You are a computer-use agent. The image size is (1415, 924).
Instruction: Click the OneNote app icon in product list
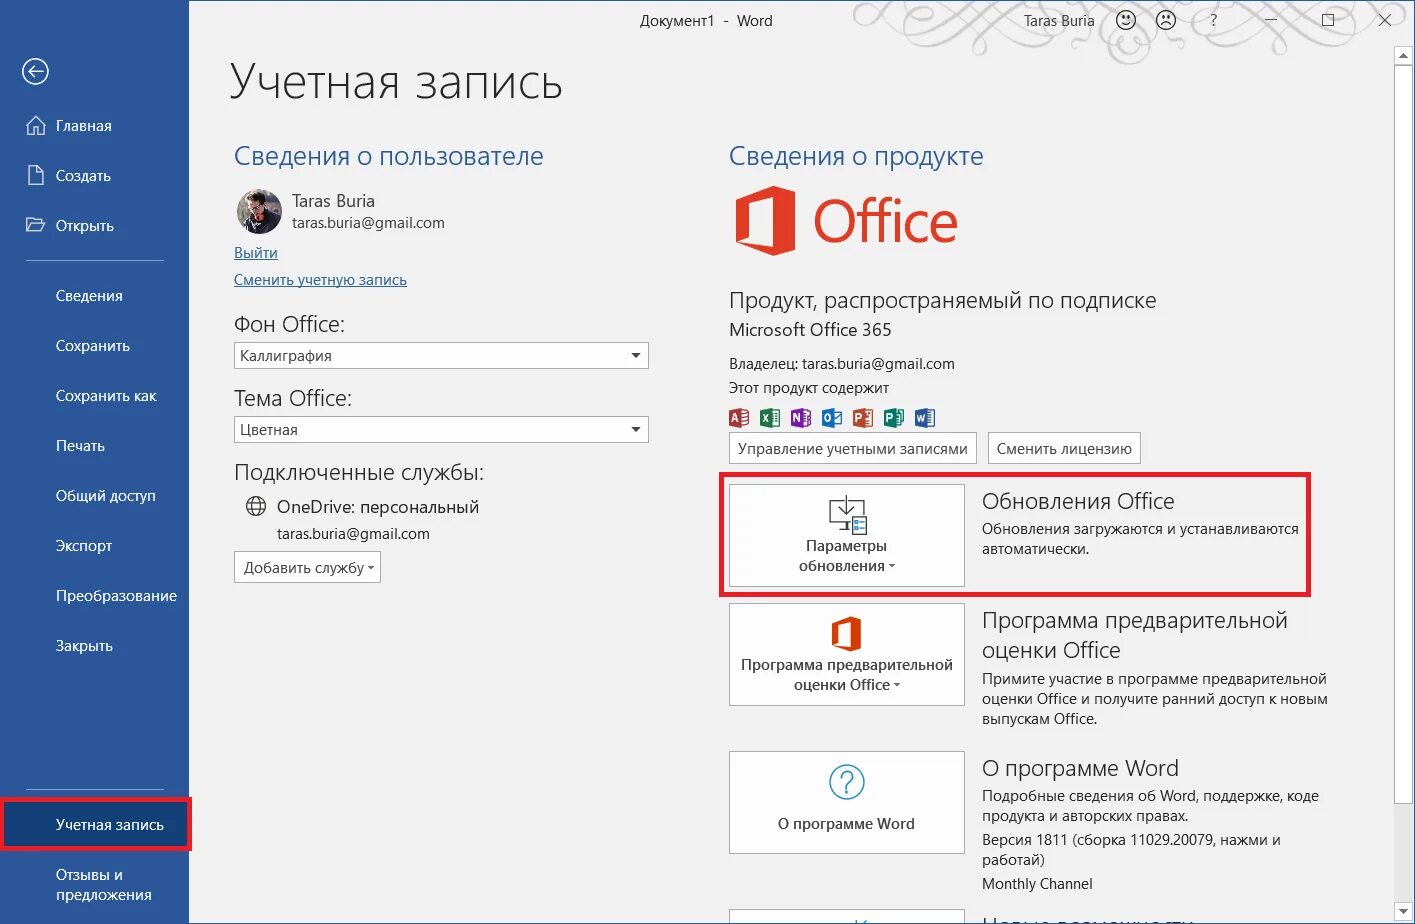pos(801,418)
